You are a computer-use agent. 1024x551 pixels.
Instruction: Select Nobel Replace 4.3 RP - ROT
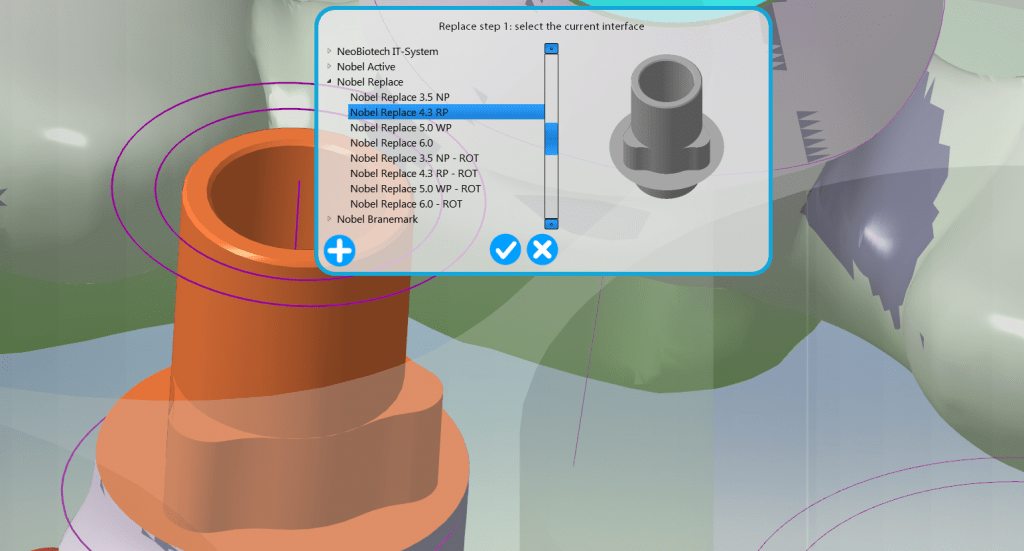coord(413,173)
